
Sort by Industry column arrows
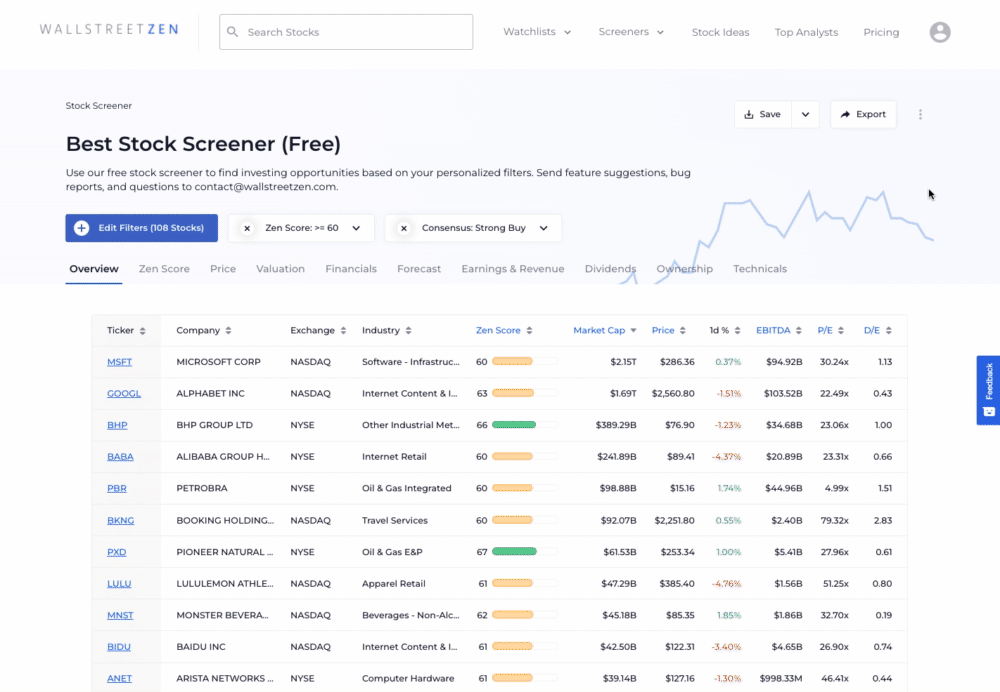pos(408,330)
